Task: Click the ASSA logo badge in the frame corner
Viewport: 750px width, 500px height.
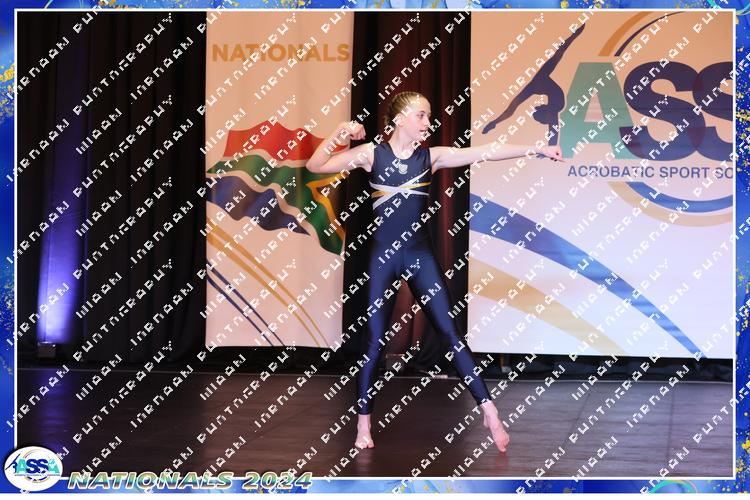Action: tap(33, 469)
